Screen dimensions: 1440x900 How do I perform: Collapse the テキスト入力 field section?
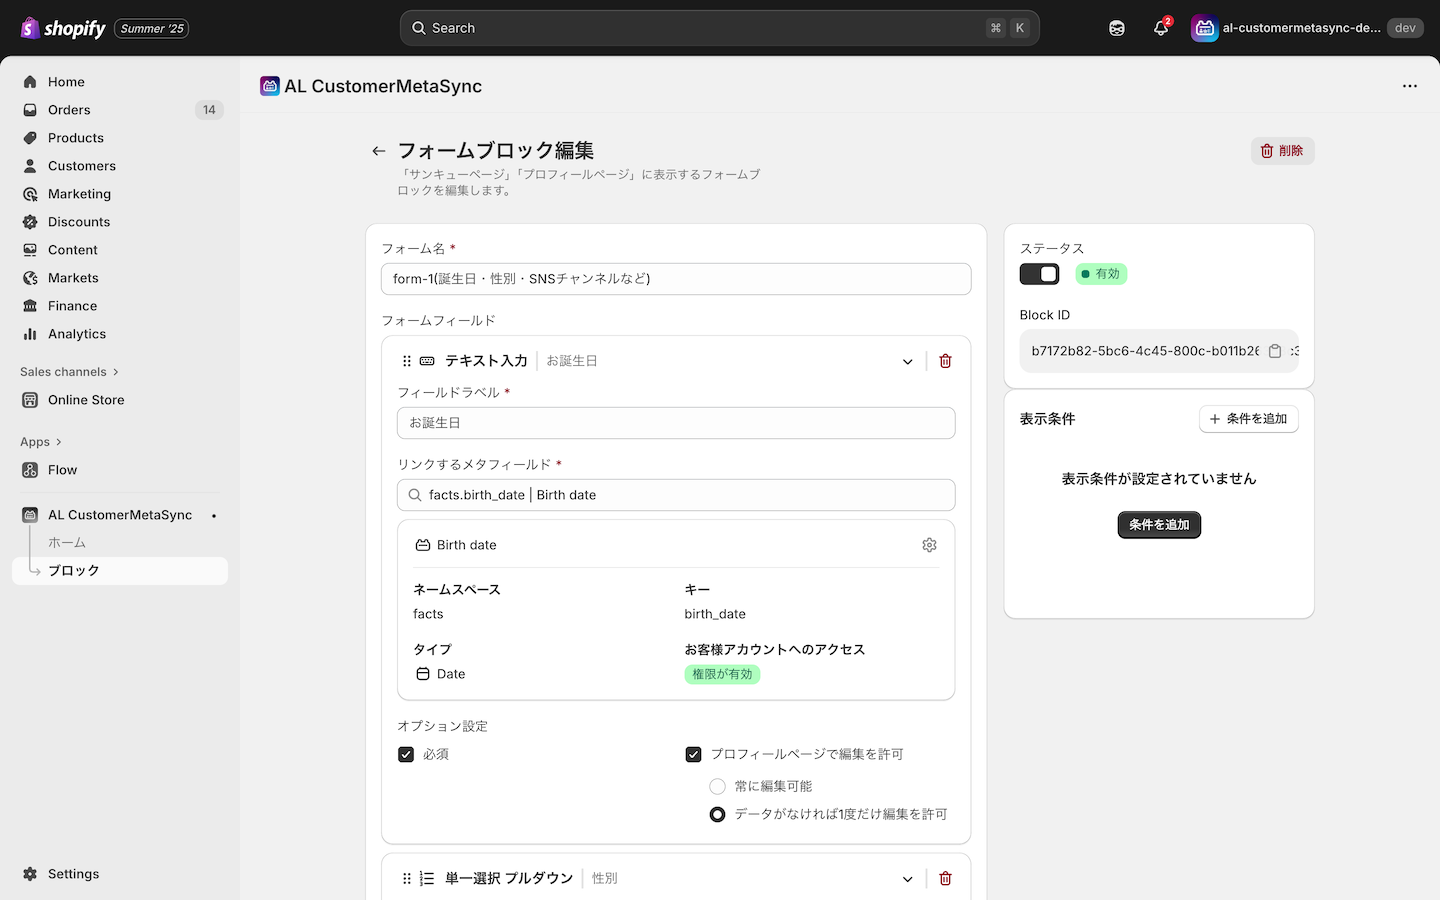point(907,361)
